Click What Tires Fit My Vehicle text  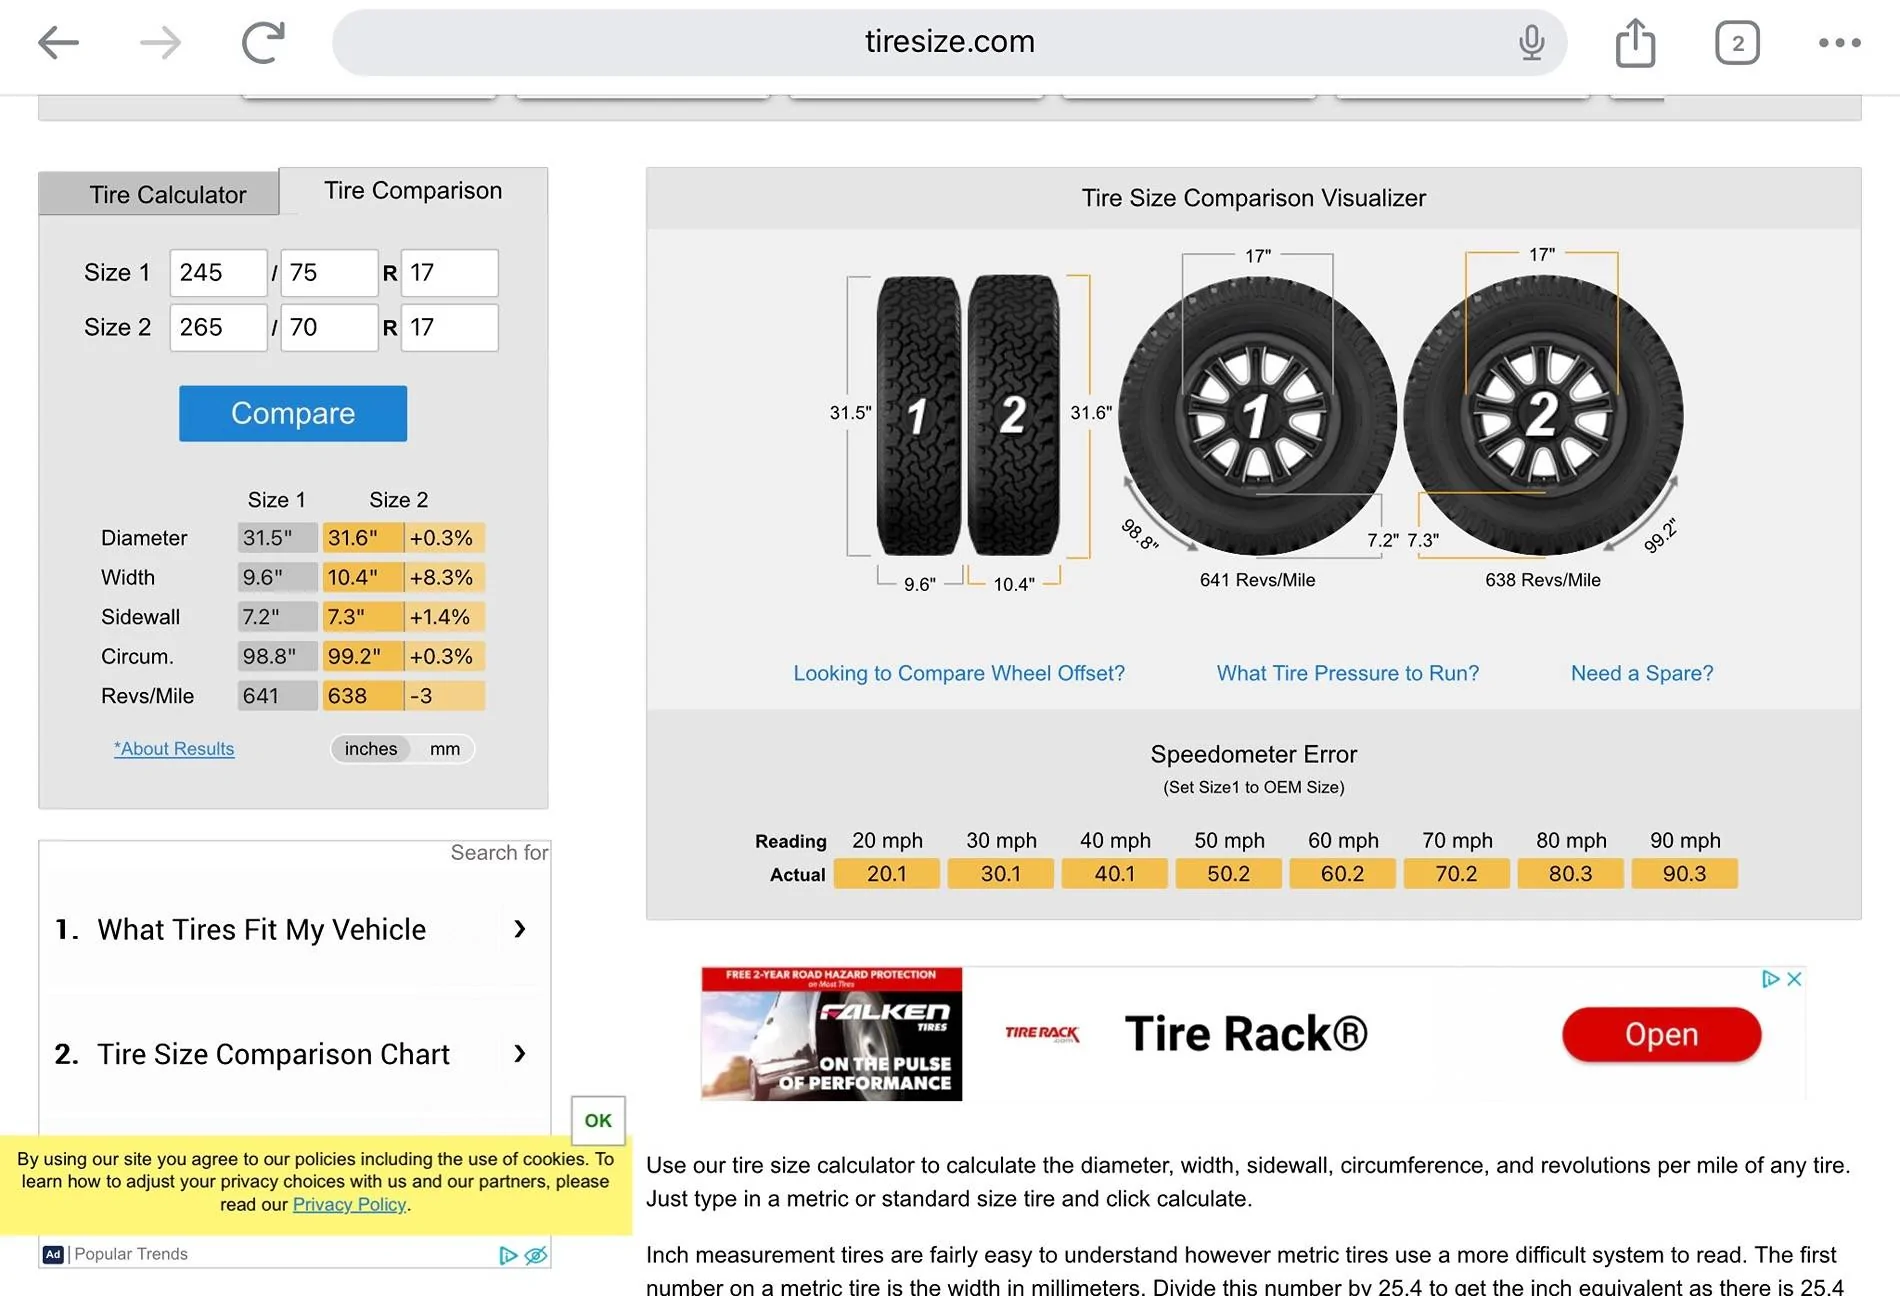click(262, 929)
